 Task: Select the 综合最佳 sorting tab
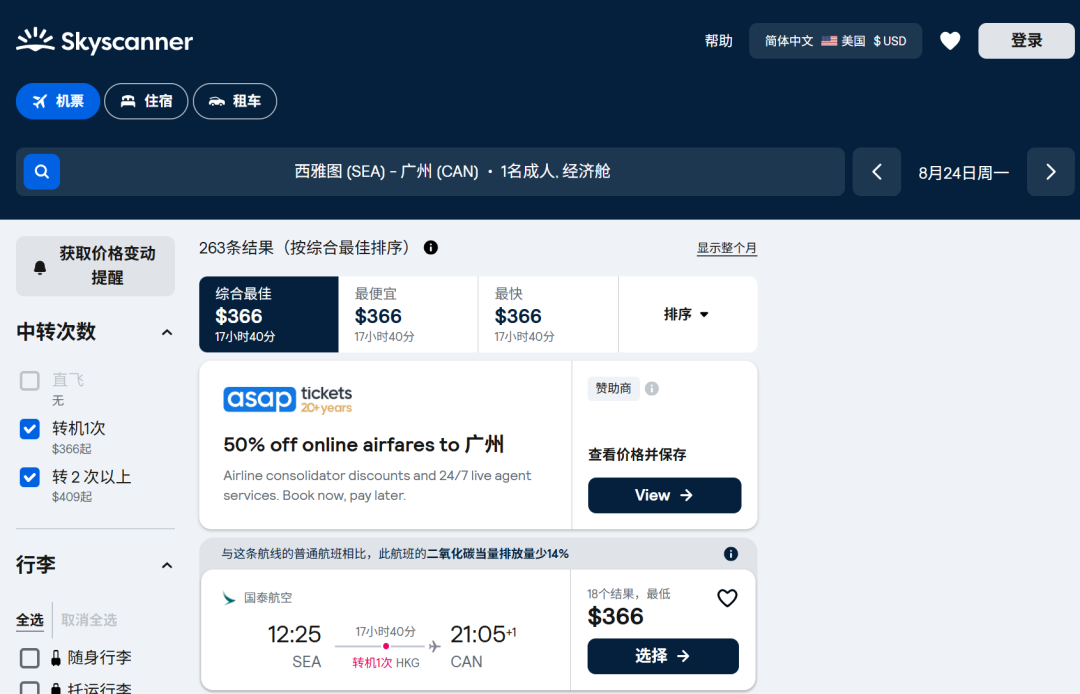(x=269, y=314)
